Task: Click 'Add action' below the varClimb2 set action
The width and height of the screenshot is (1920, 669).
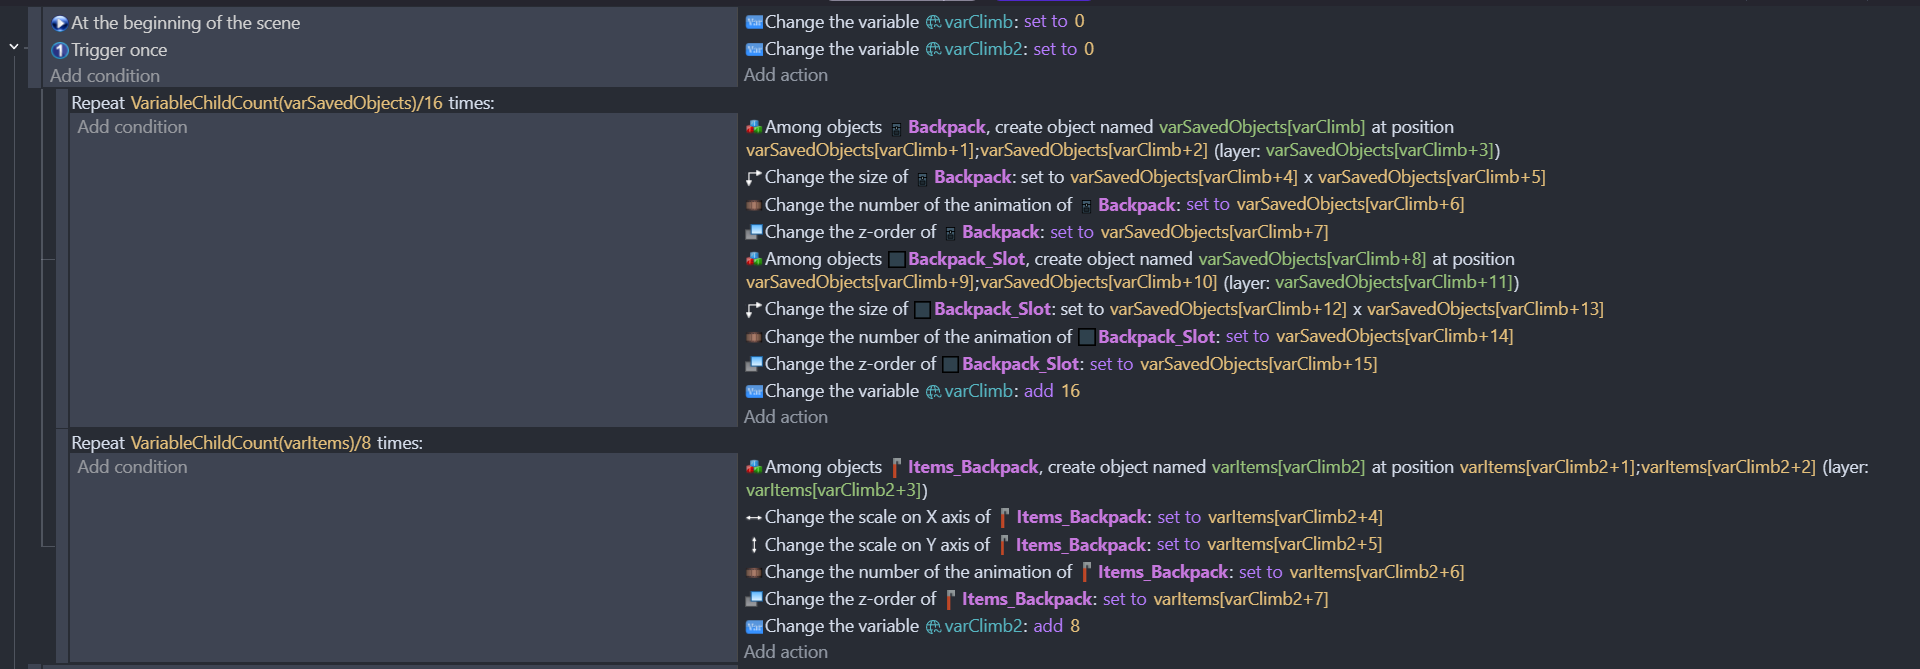Action: coord(786,75)
